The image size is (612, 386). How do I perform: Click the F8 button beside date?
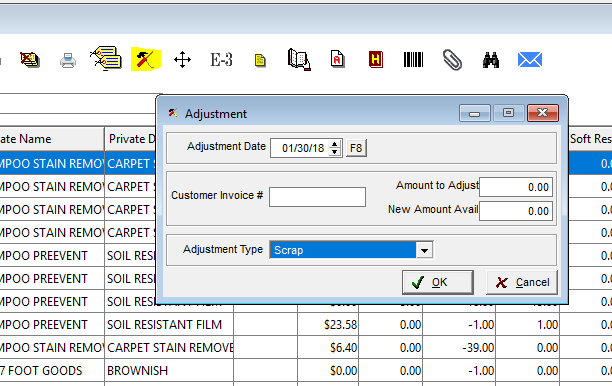tap(356, 148)
